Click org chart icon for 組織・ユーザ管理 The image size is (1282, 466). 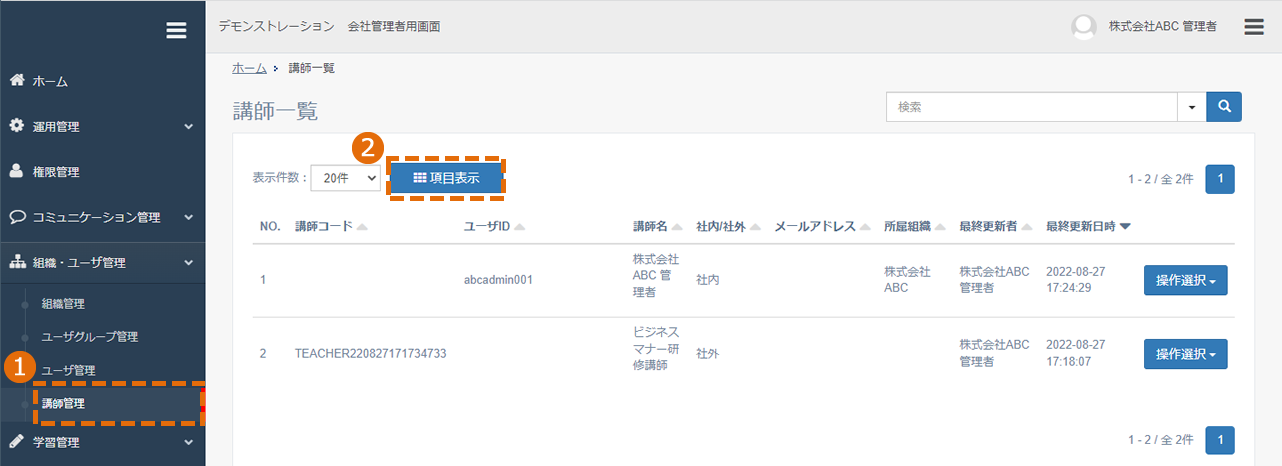[17, 262]
